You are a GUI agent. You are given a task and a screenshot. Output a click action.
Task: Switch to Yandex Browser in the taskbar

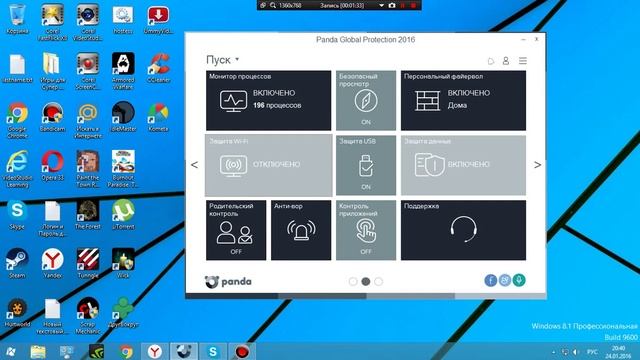click(x=155, y=351)
